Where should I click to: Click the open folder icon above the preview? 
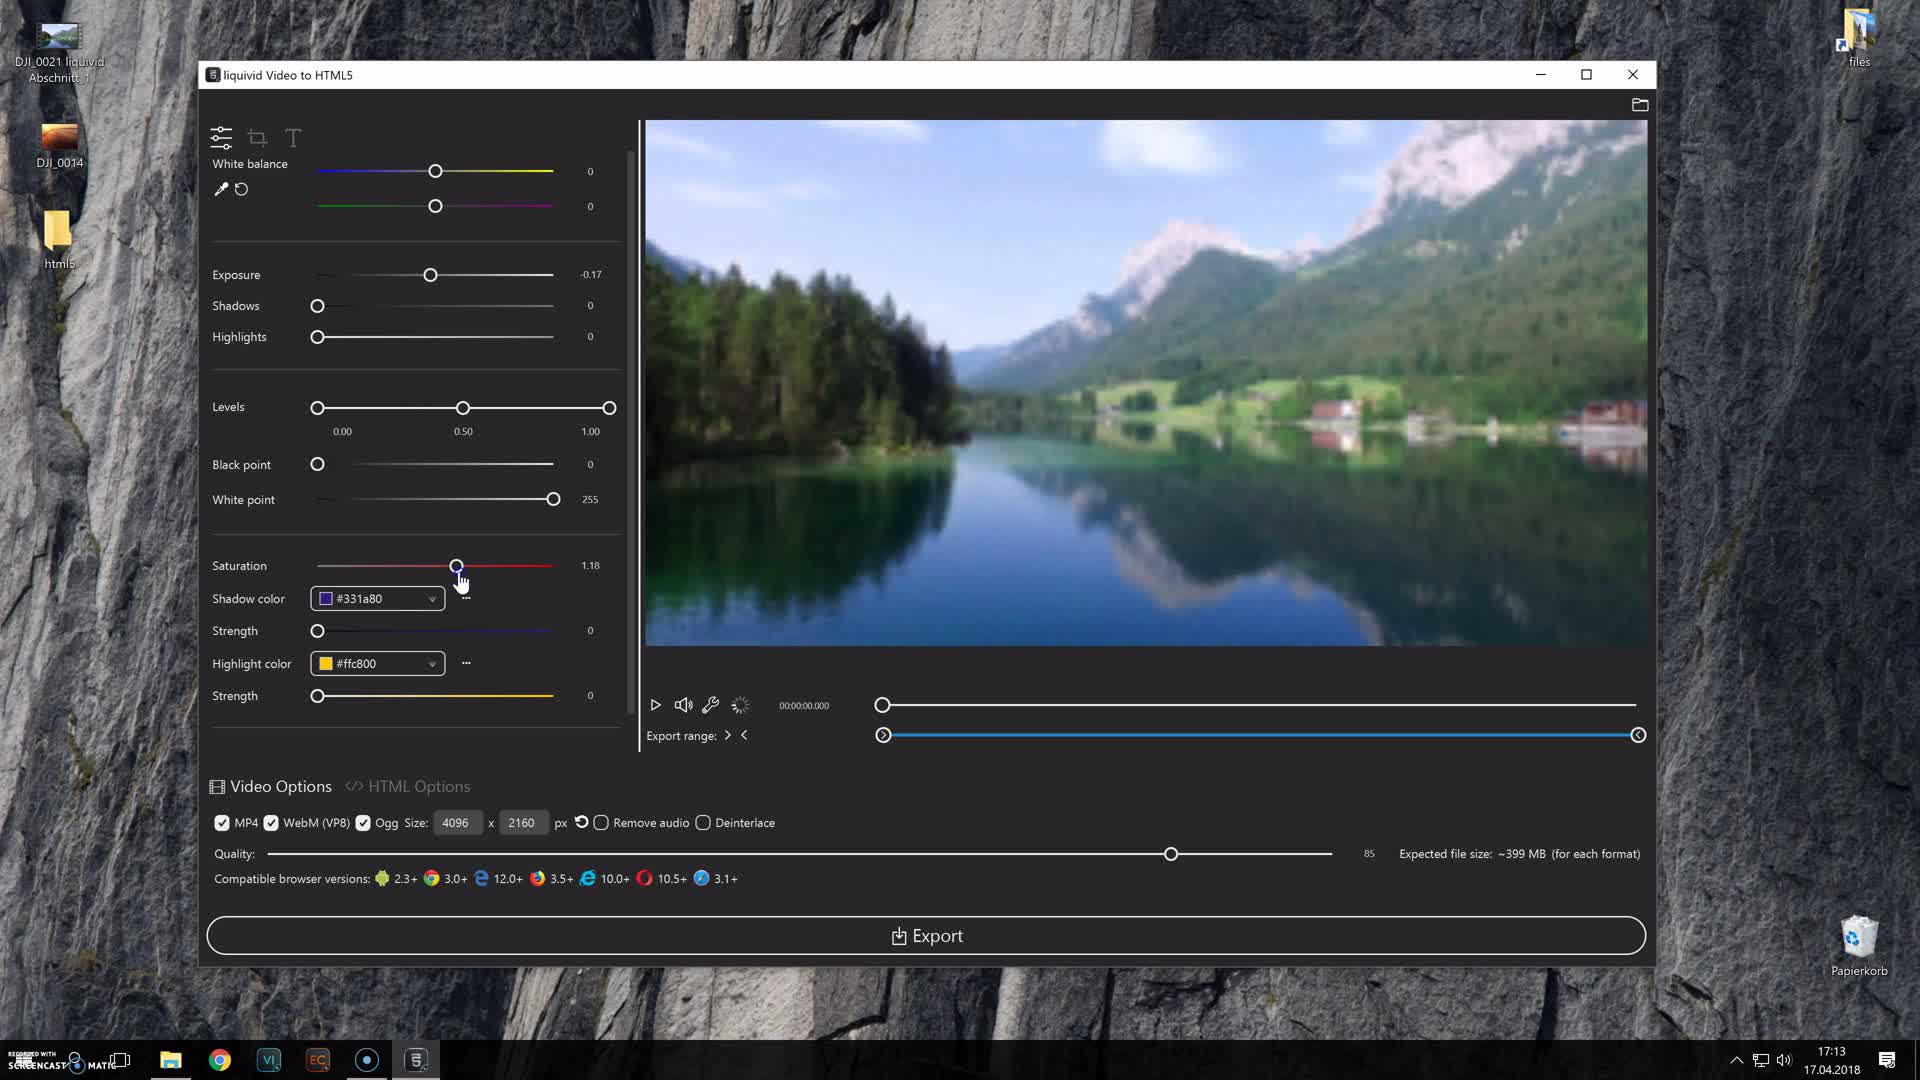[x=1640, y=105]
